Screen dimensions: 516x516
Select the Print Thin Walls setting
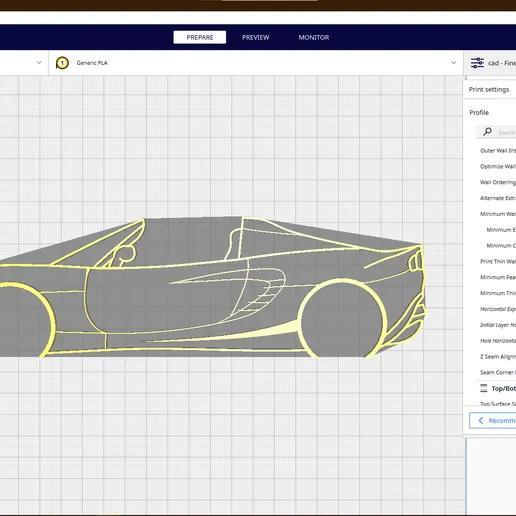[498, 261]
